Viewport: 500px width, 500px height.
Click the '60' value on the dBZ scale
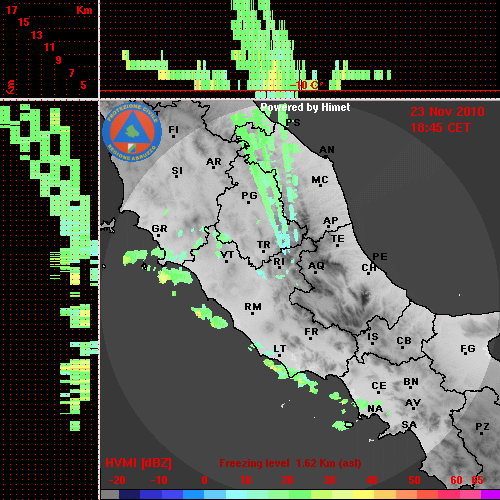(456, 480)
